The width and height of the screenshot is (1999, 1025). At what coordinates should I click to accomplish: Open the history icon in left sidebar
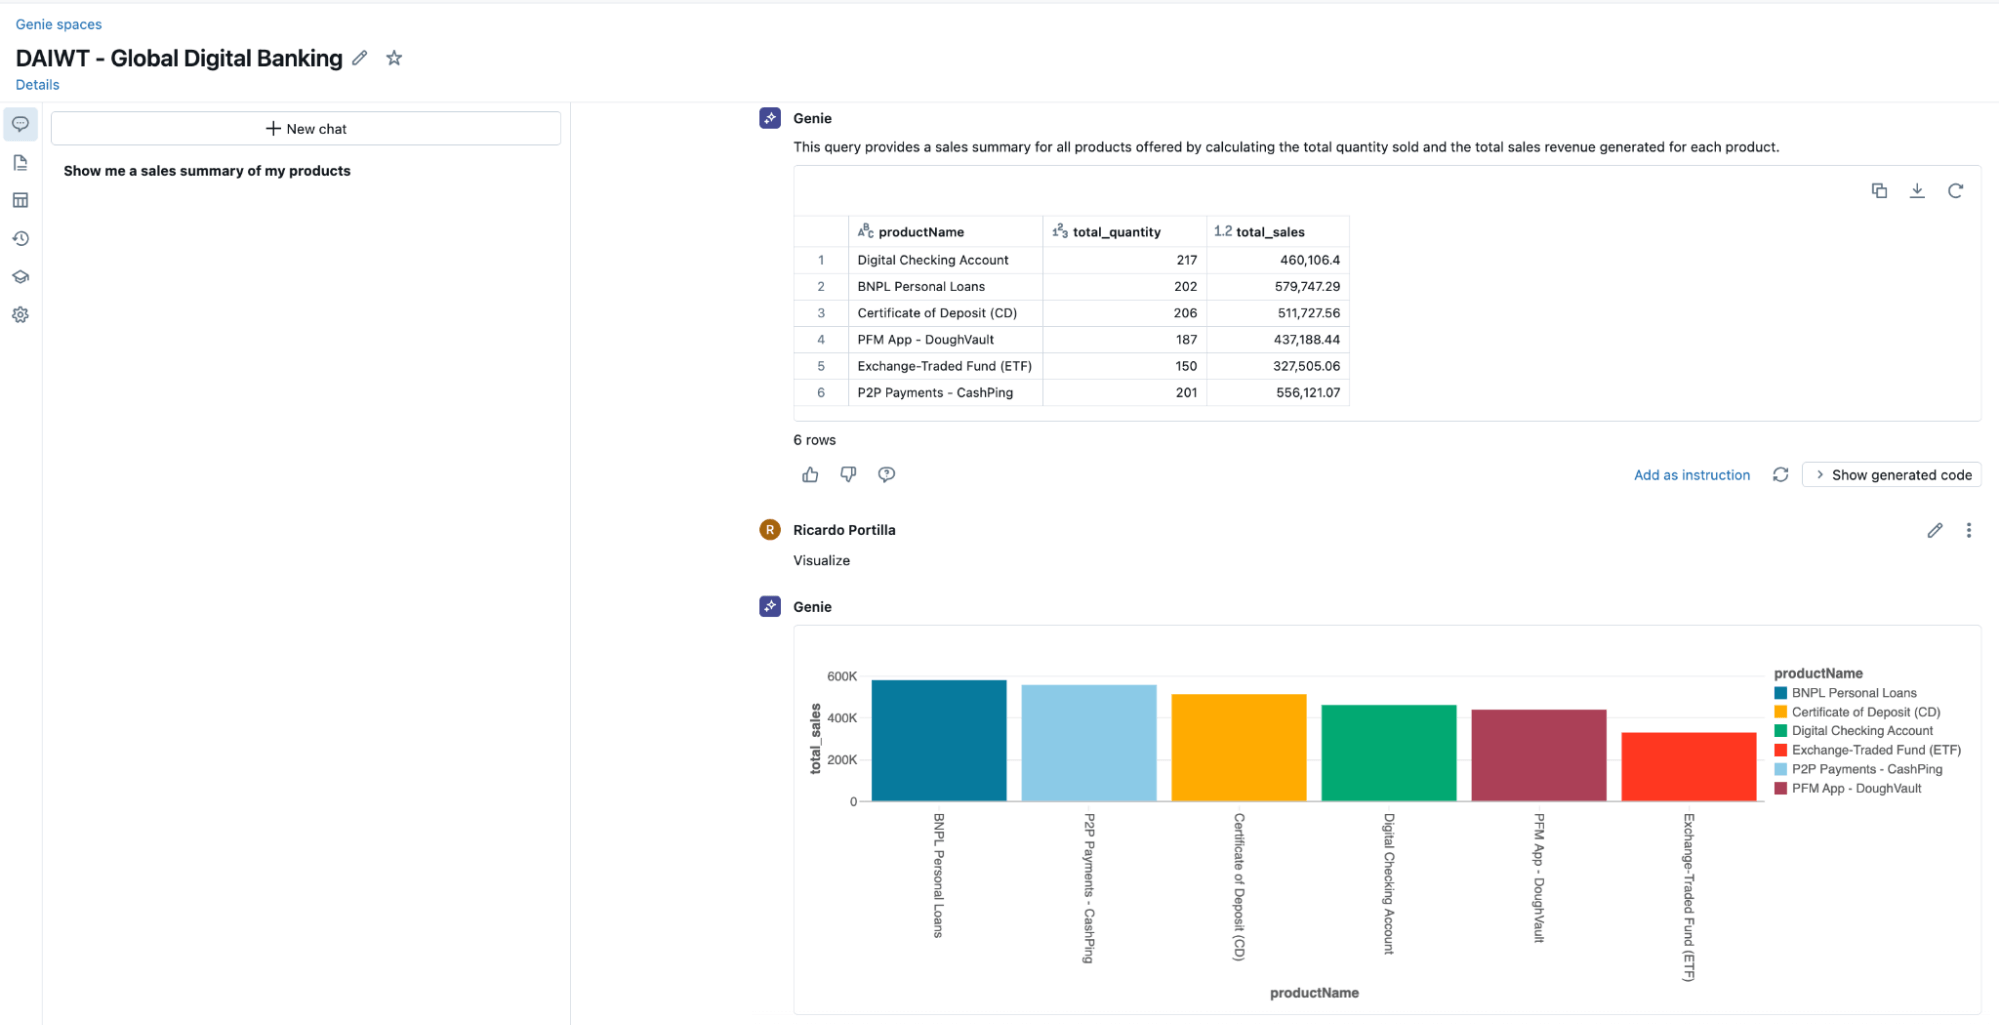coord(20,239)
